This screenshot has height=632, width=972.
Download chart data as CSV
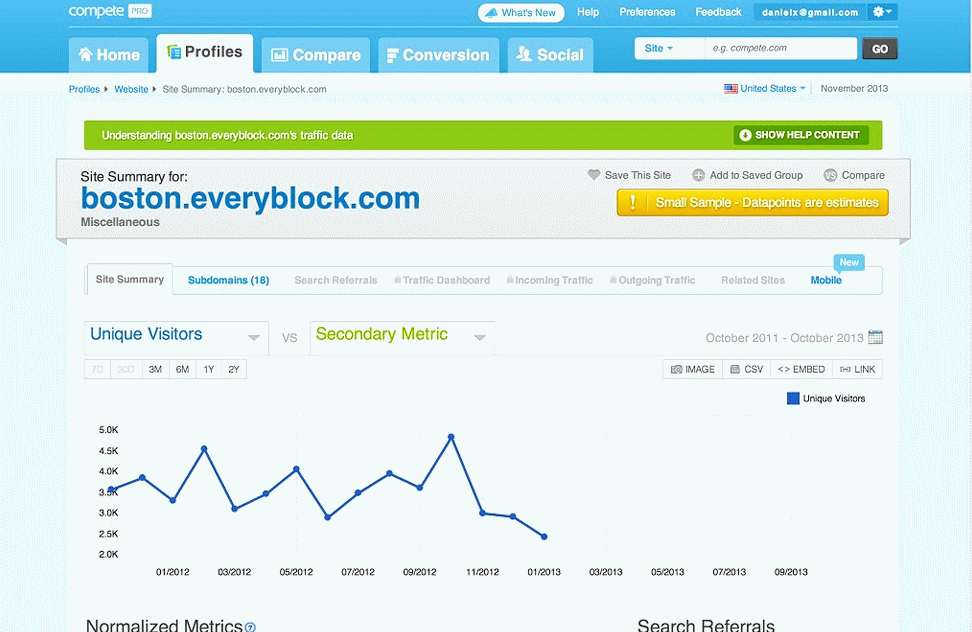pyautogui.click(x=746, y=369)
